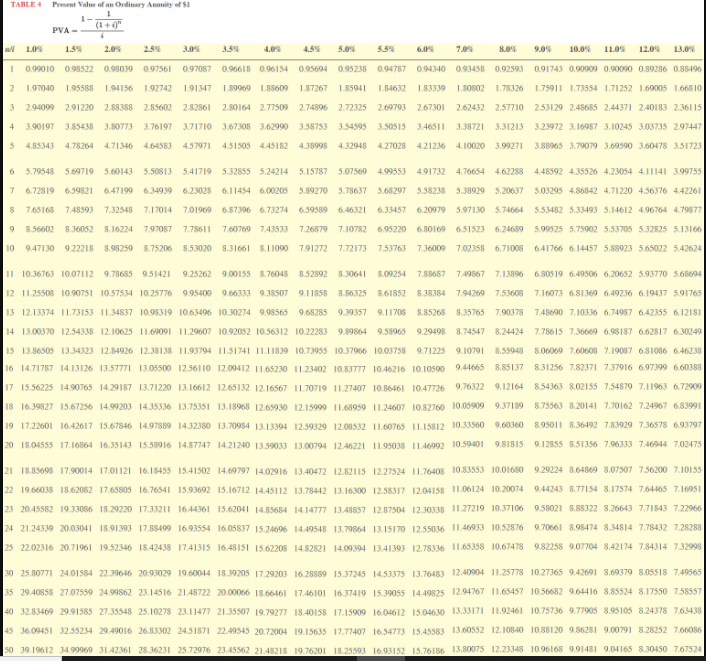
Task: Click the value '0.88496' in row 1
Action: 688,69
